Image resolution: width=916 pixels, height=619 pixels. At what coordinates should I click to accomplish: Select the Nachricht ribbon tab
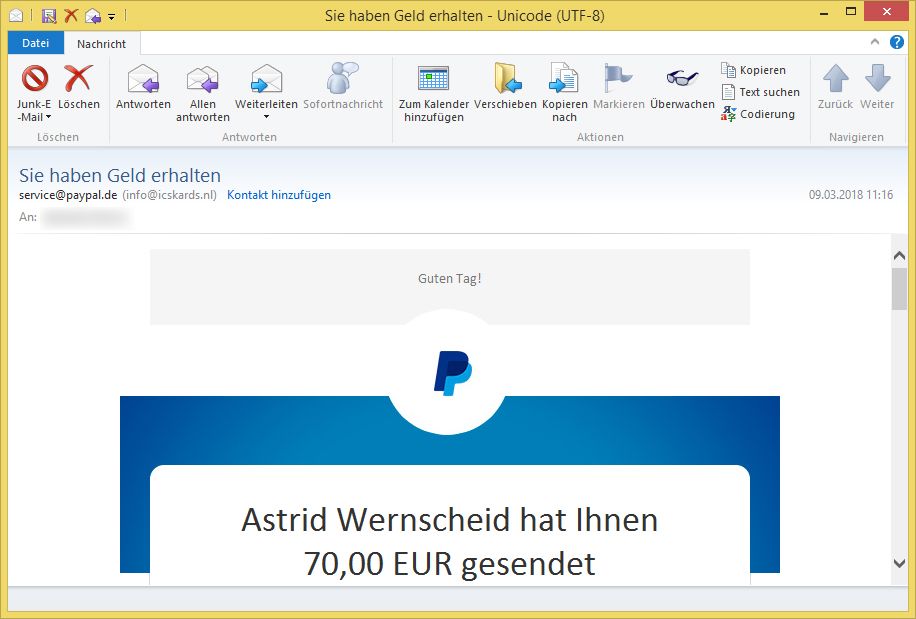[102, 44]
